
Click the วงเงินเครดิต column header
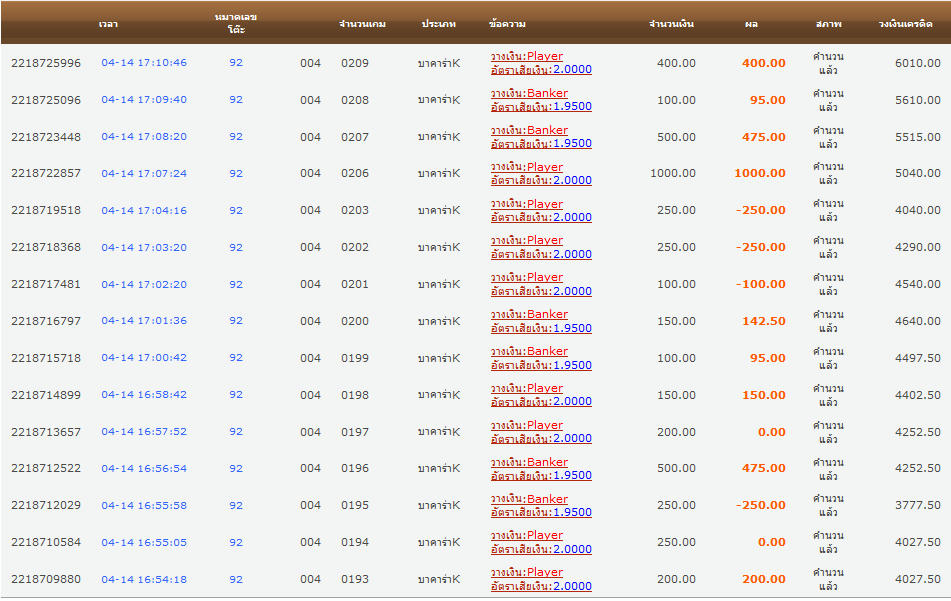[x=905, y=23]
